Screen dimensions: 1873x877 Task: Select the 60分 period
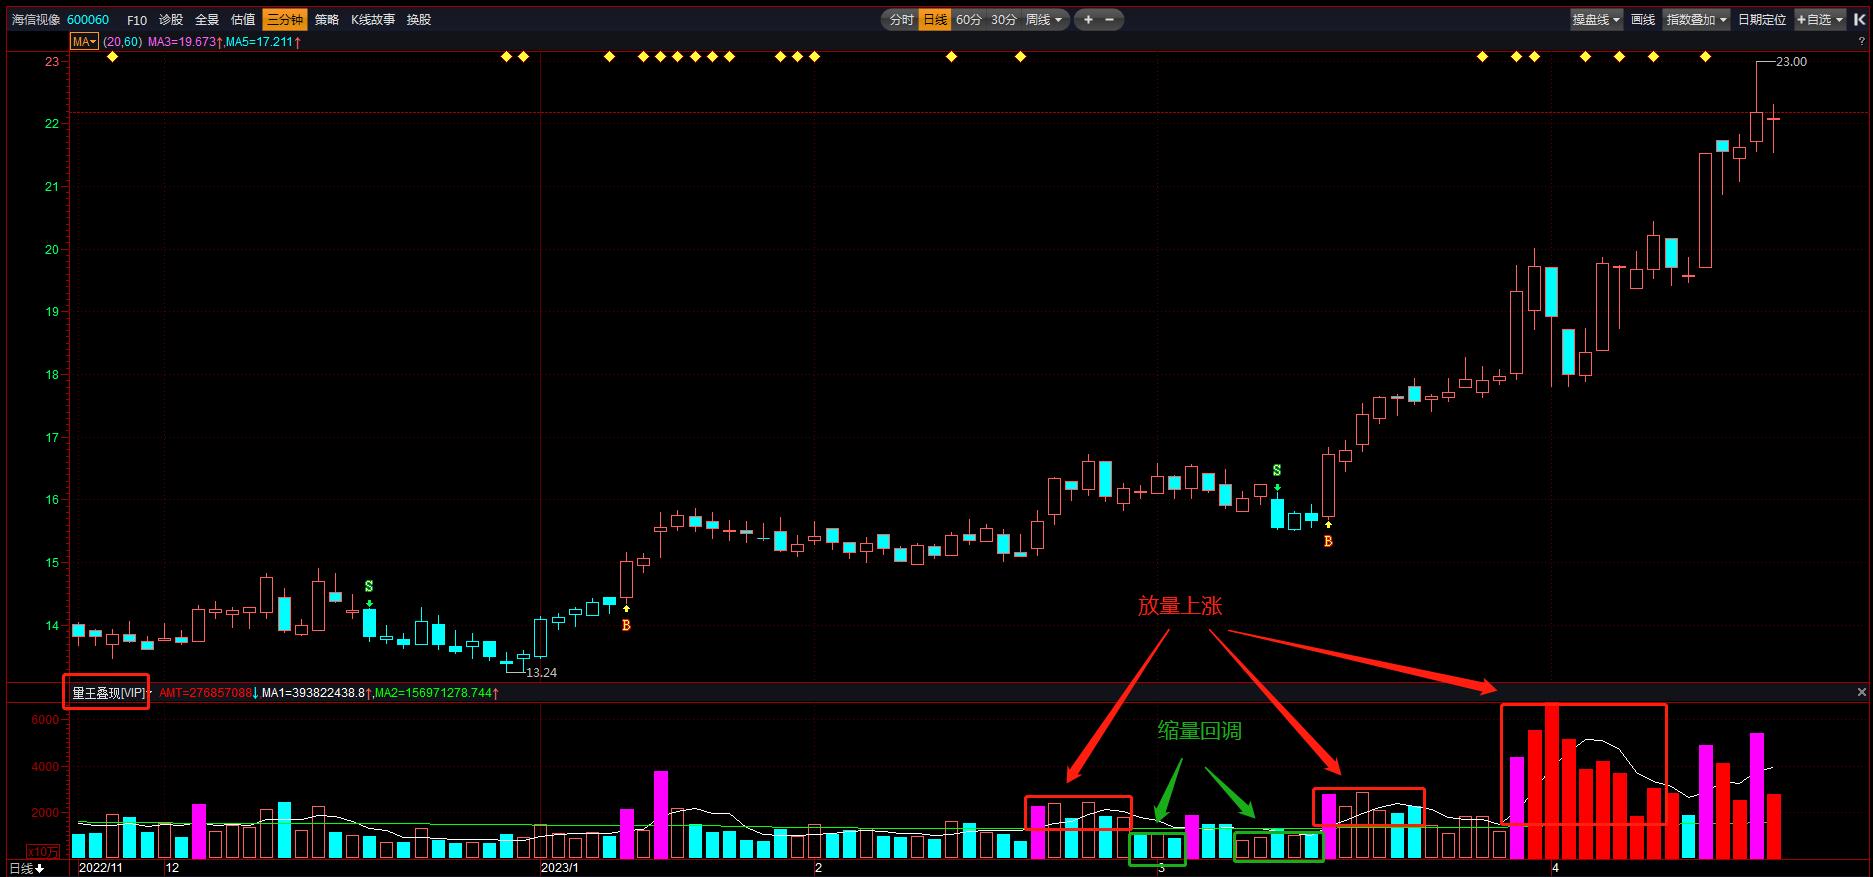pyautogui.click(x=968, y=20)
